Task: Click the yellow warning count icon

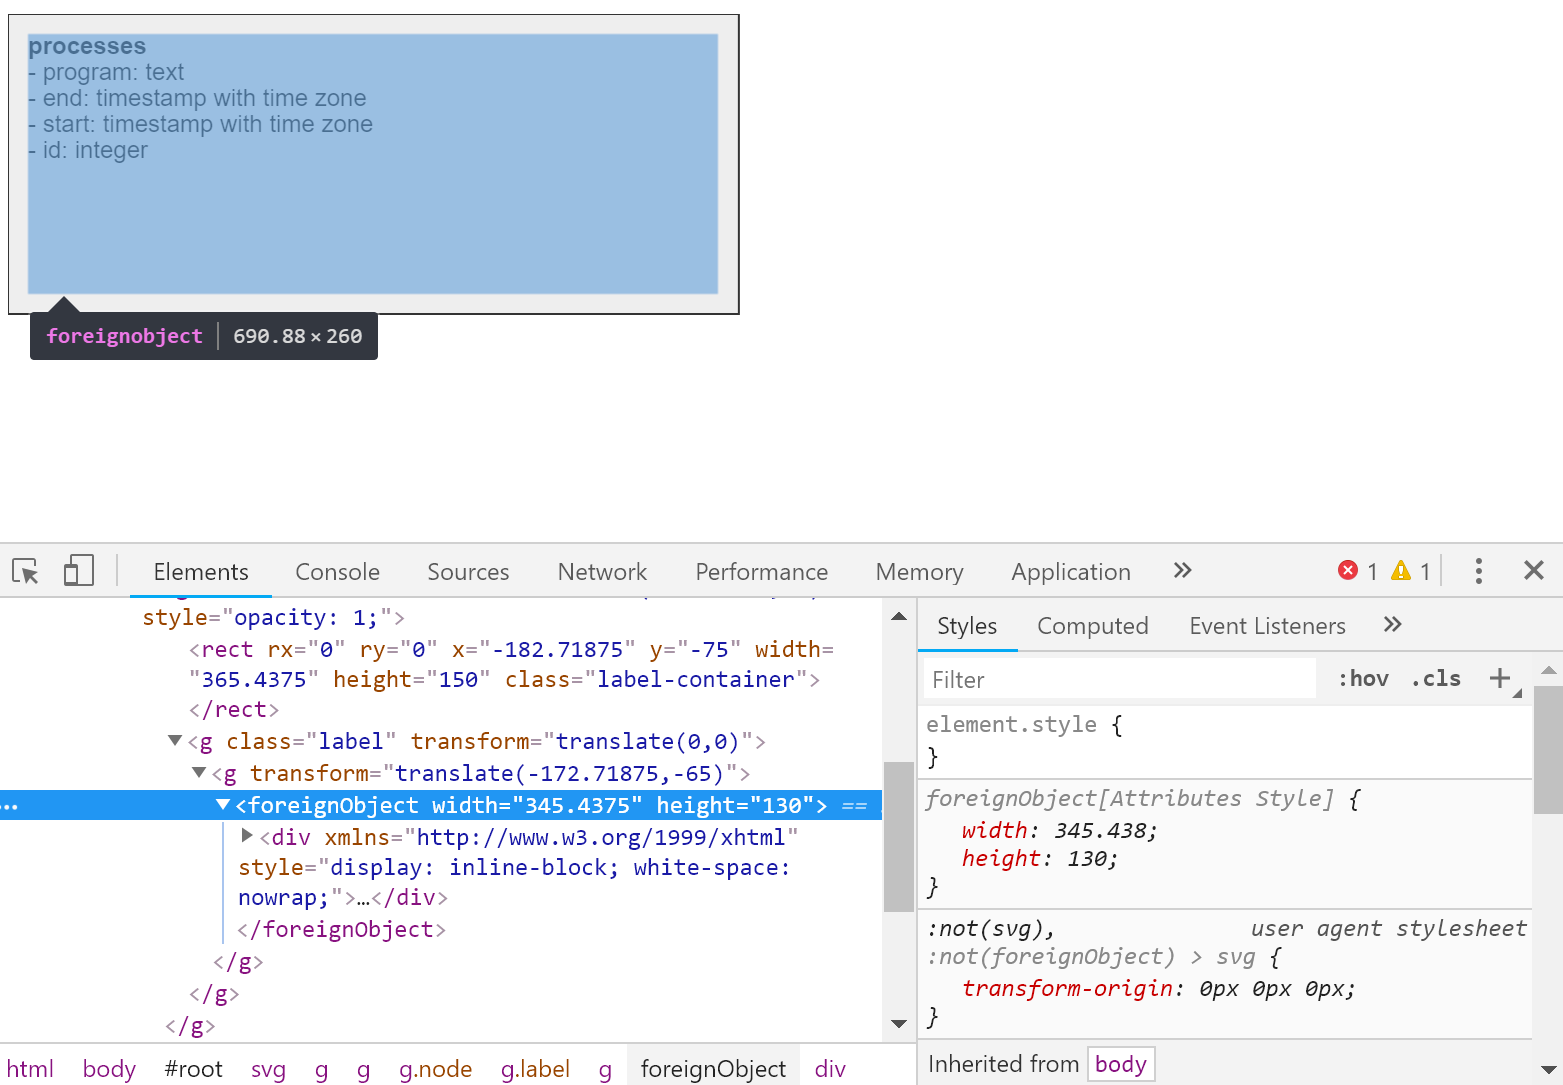Action: pyautogui.click(x=1401, y=571)
